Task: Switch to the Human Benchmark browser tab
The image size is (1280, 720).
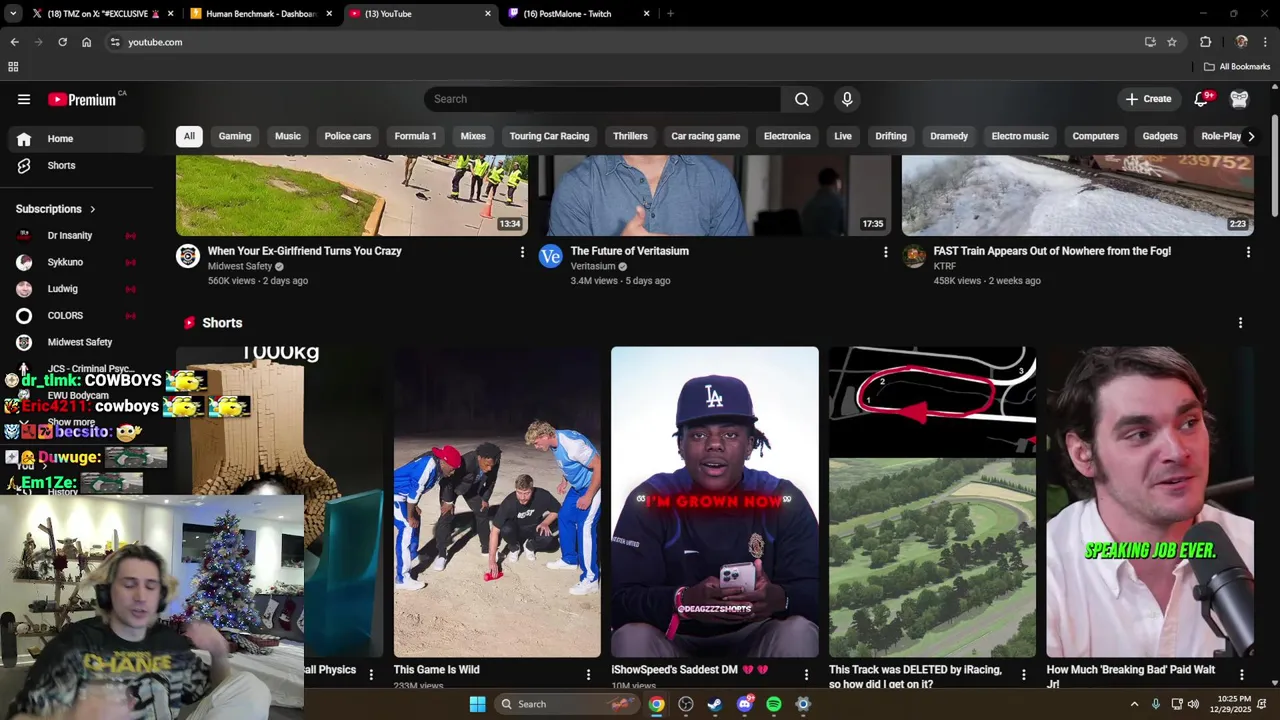Action: click(261, 14)
